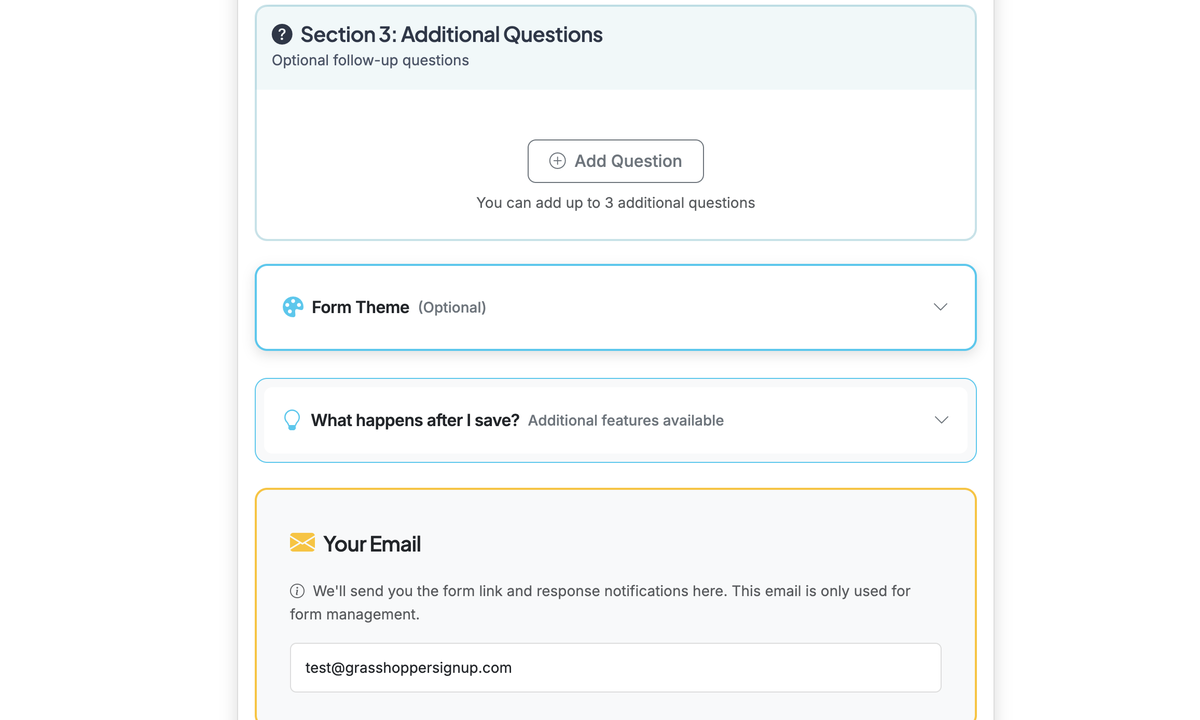
Task: Click the Your Email heading
Action: pyautogui.click(x=371, y=543)
